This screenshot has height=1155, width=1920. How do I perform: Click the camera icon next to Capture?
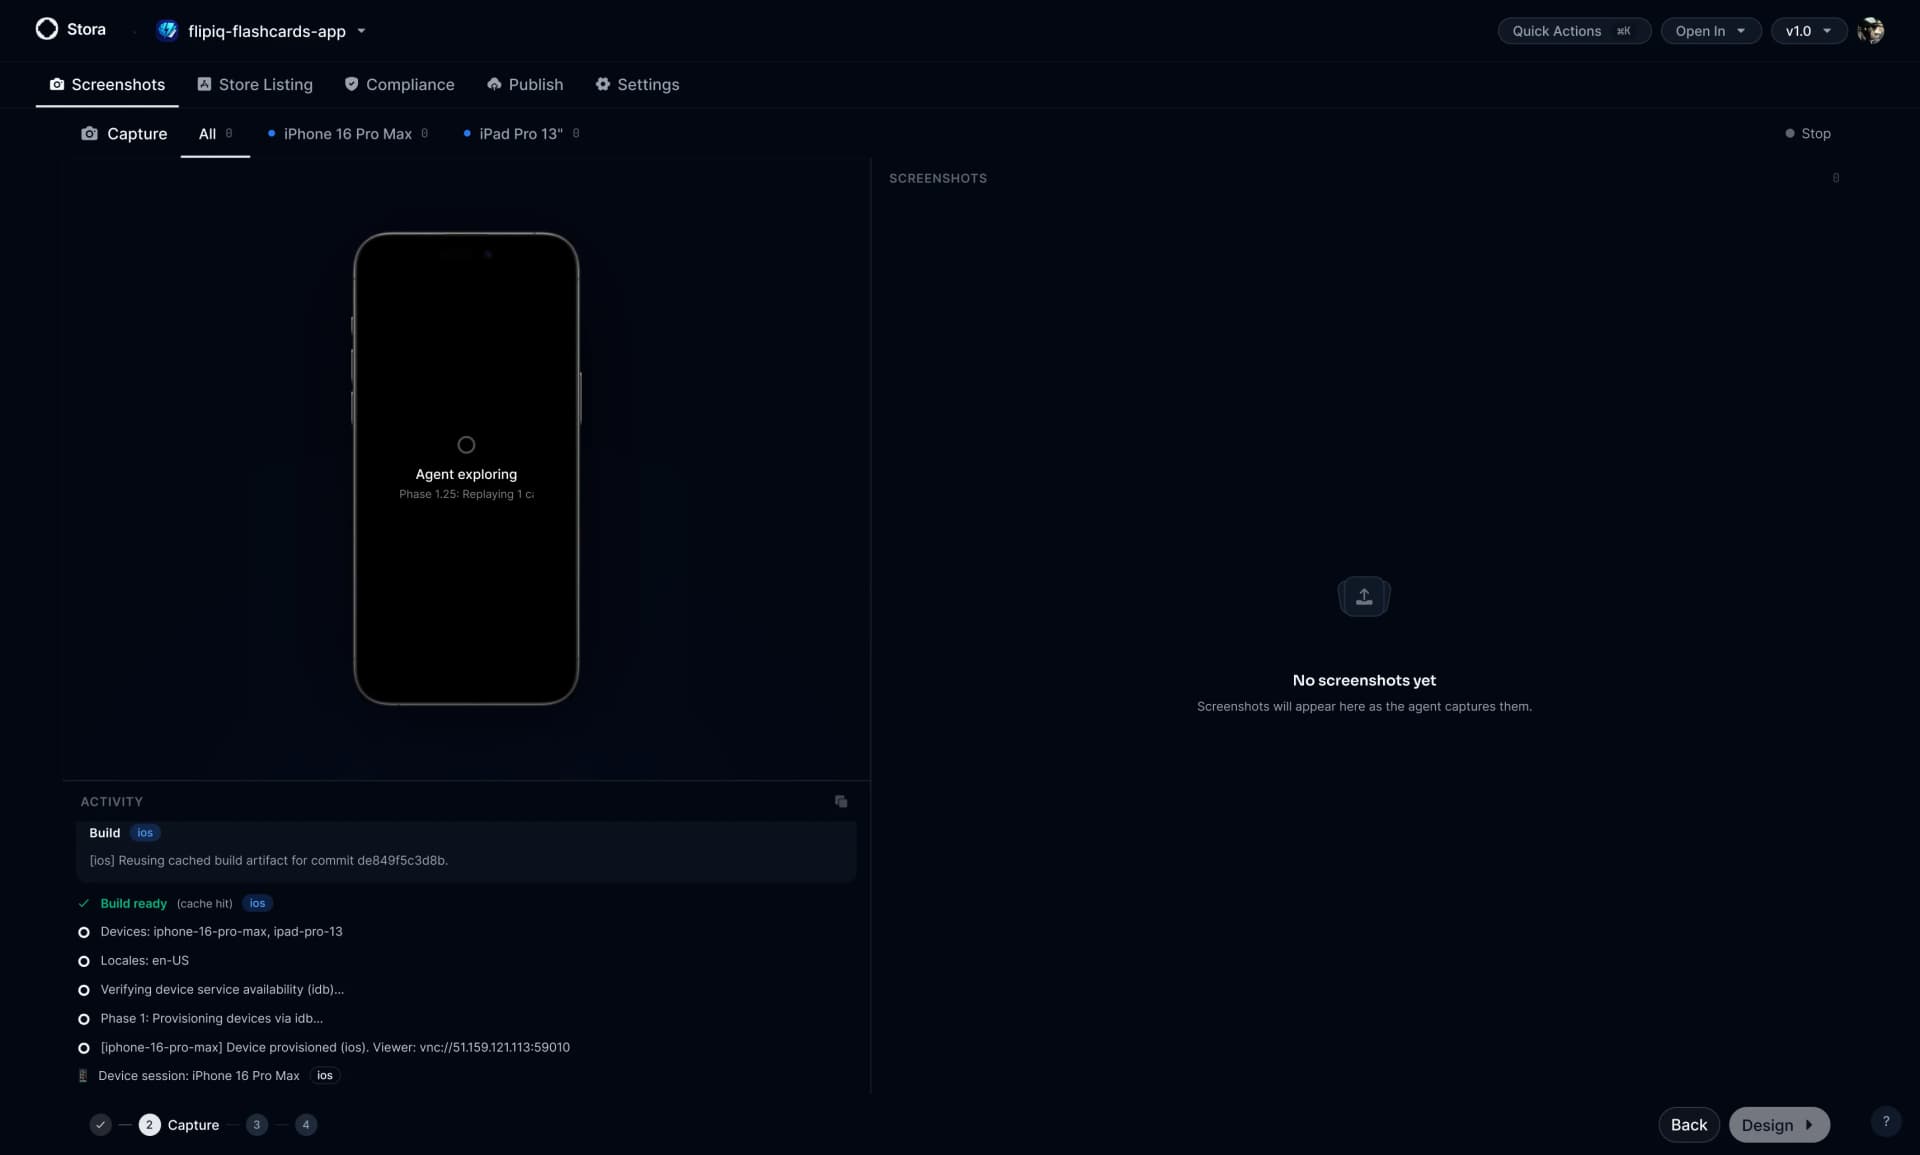tap(89, 133)
